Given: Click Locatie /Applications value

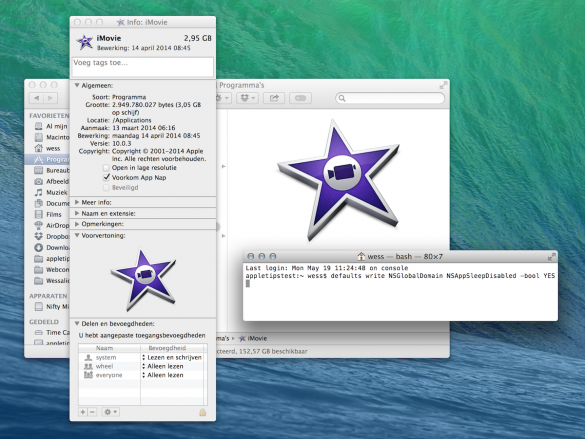Looking at the screenshot, I should click(x=132, y=120).
